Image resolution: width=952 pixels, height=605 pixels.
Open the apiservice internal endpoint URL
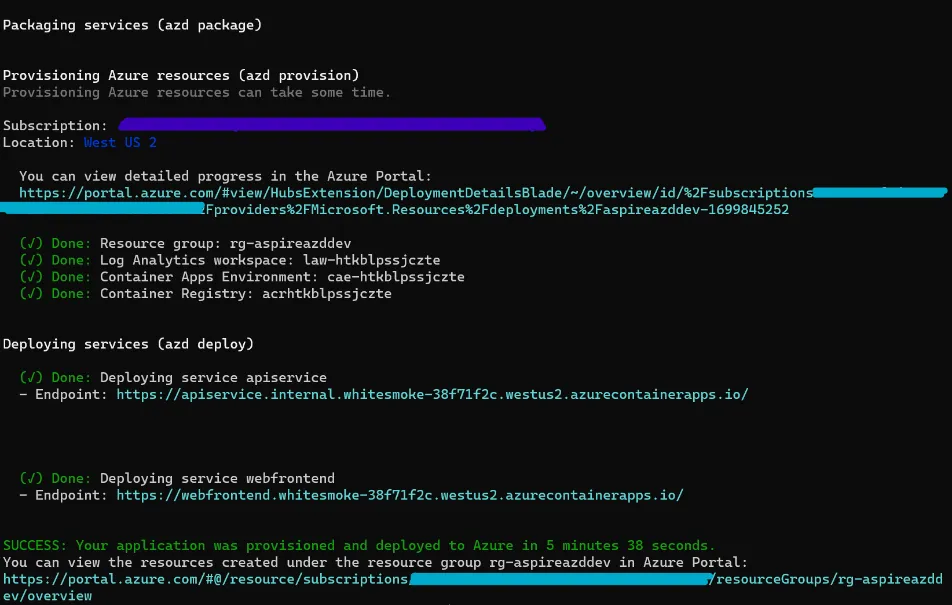point(432,395)
